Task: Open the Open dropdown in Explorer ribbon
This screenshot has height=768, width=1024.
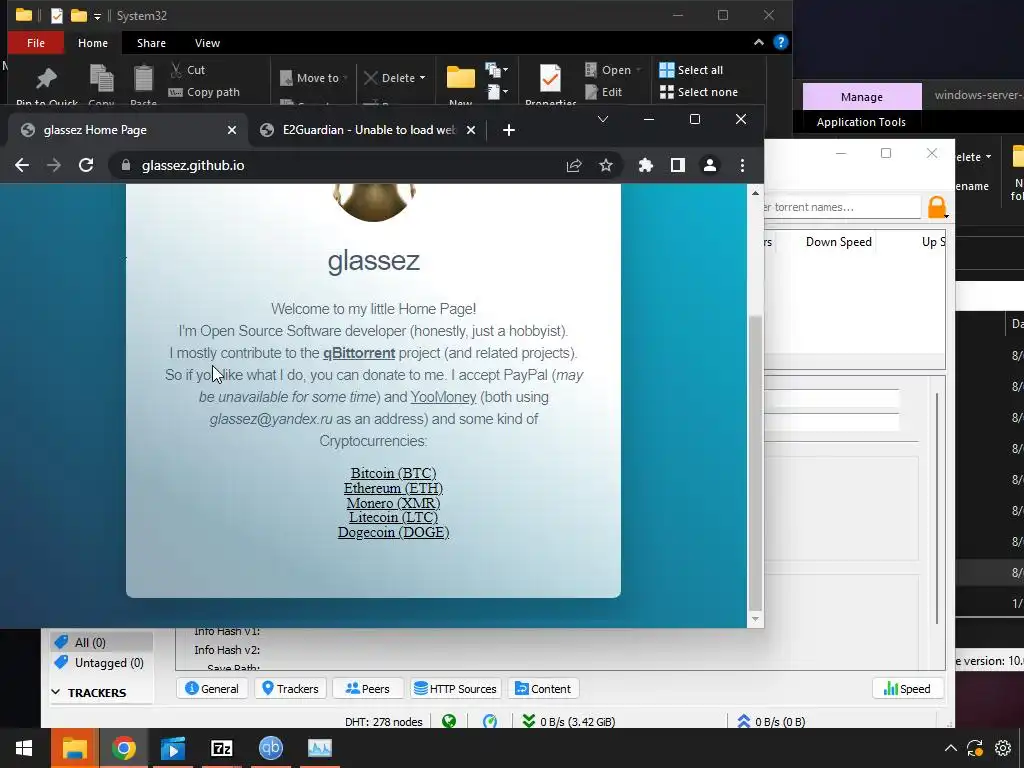Action: 613,70
